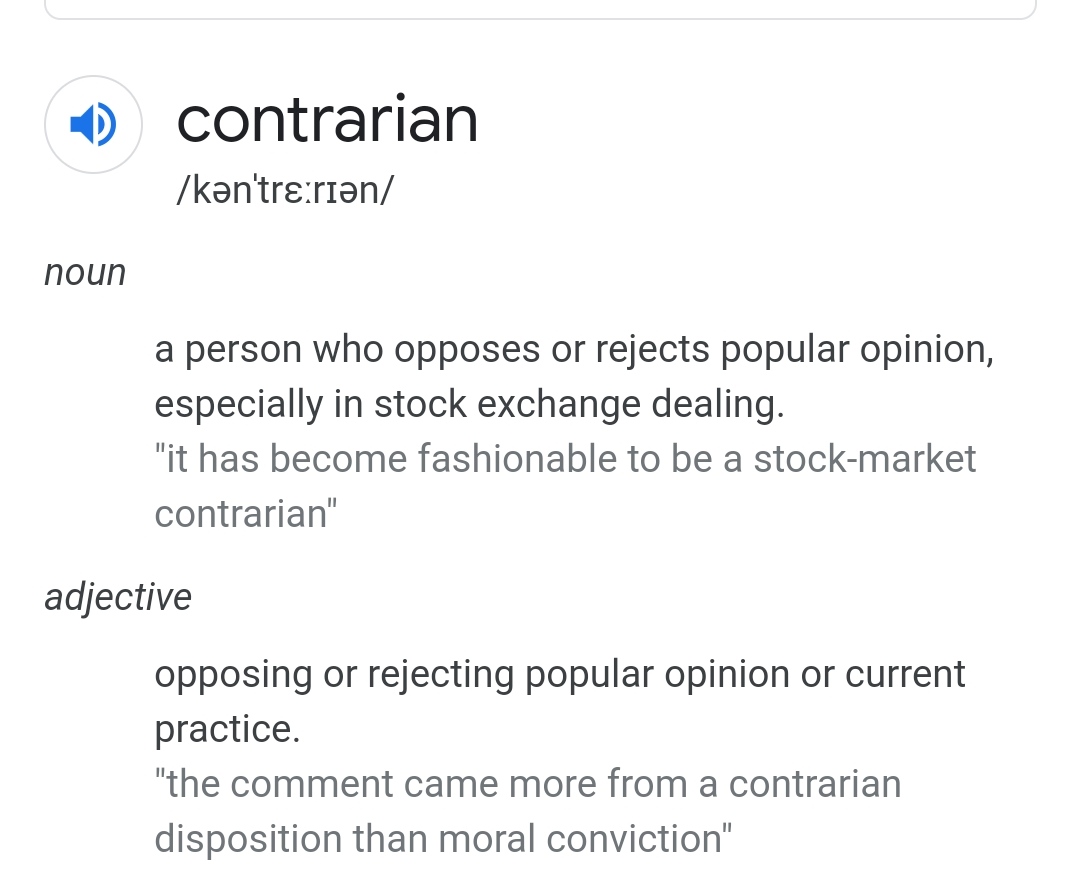The height and width of the screenshot is (878, 1078).
Task: Click the noun definition starting "a person who opposes"
Action: (x=574, y=376)
